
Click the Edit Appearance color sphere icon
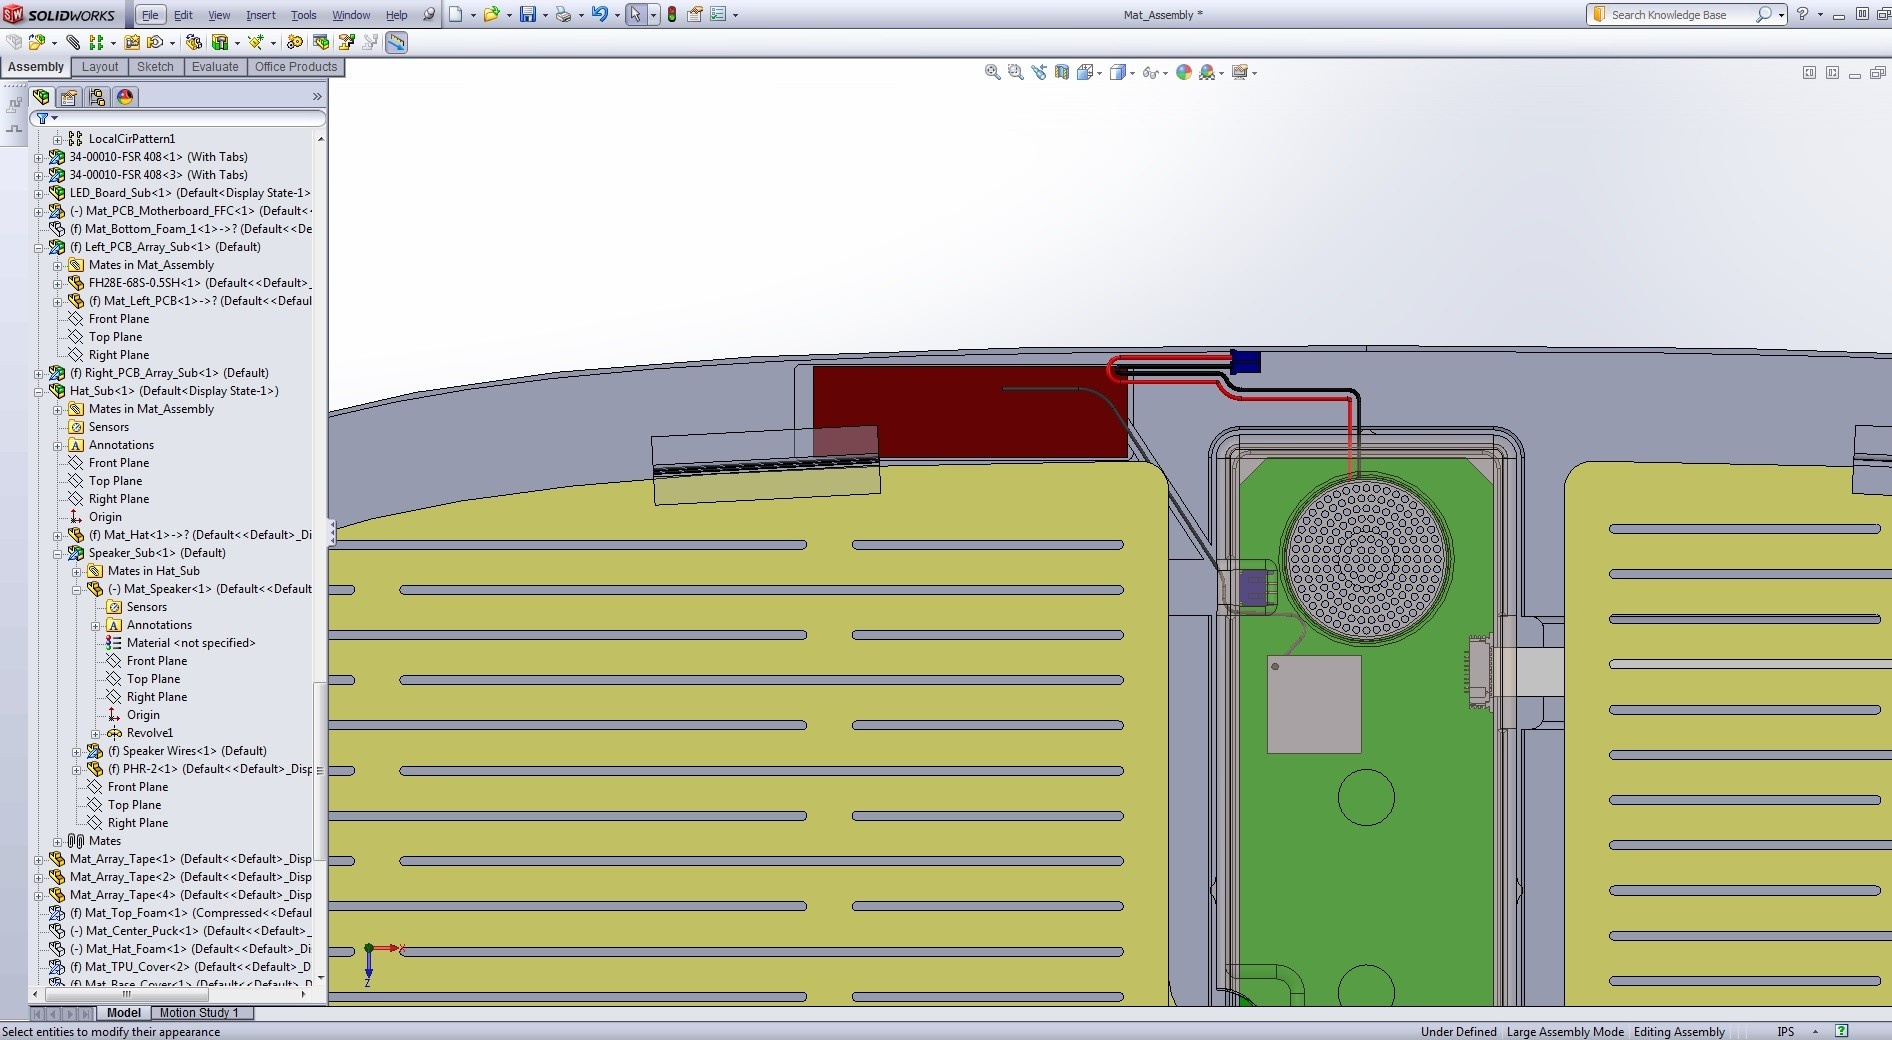1184,72
